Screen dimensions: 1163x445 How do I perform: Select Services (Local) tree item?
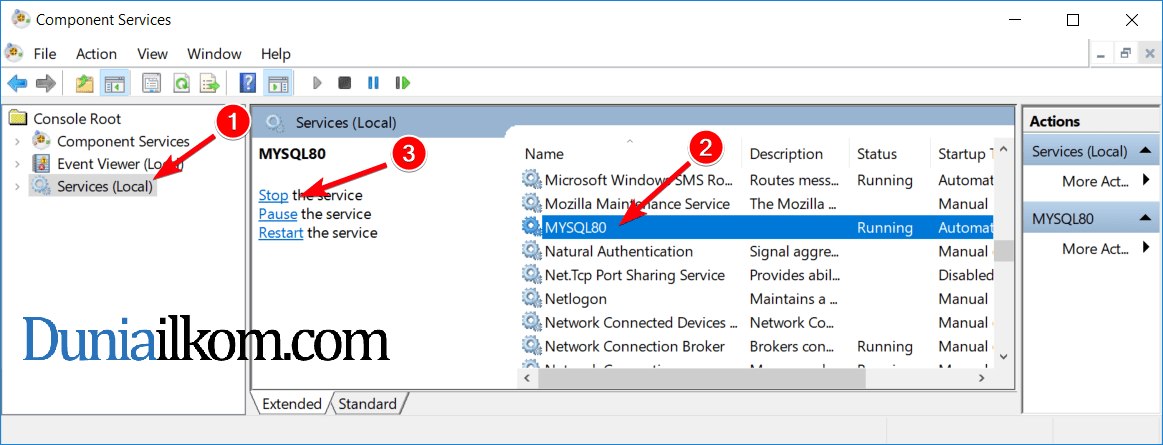(105, 187)
